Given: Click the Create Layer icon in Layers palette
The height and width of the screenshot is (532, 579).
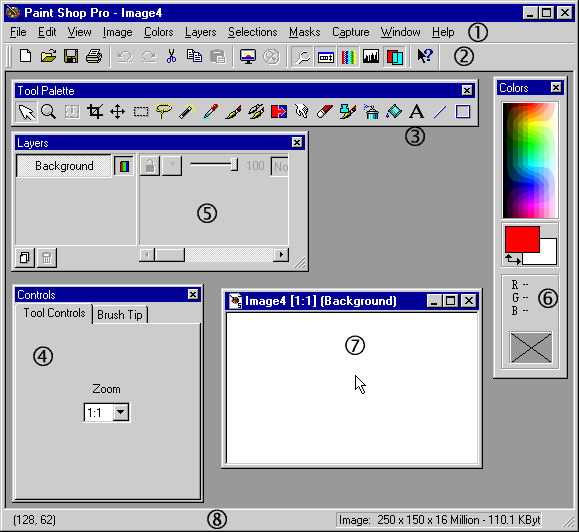Looking at the screenshot, I should coord(25,258).
